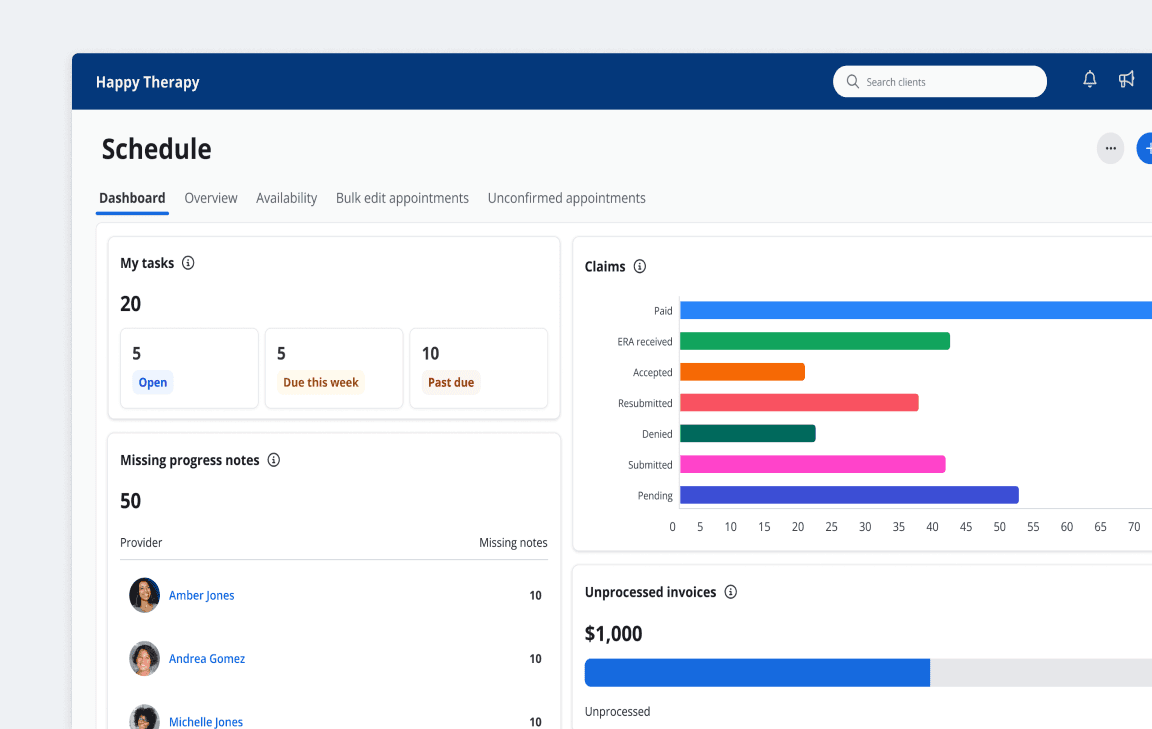Open Michelle Jones's profile link
The width and height of the screenshot is (1152, 729).
pos(206,722)
